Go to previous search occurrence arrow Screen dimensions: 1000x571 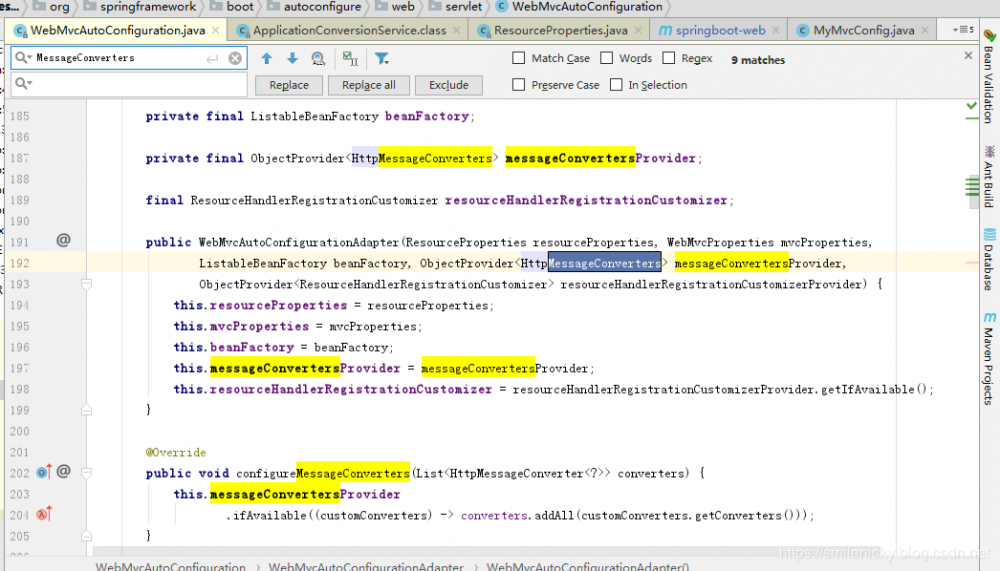267,59
